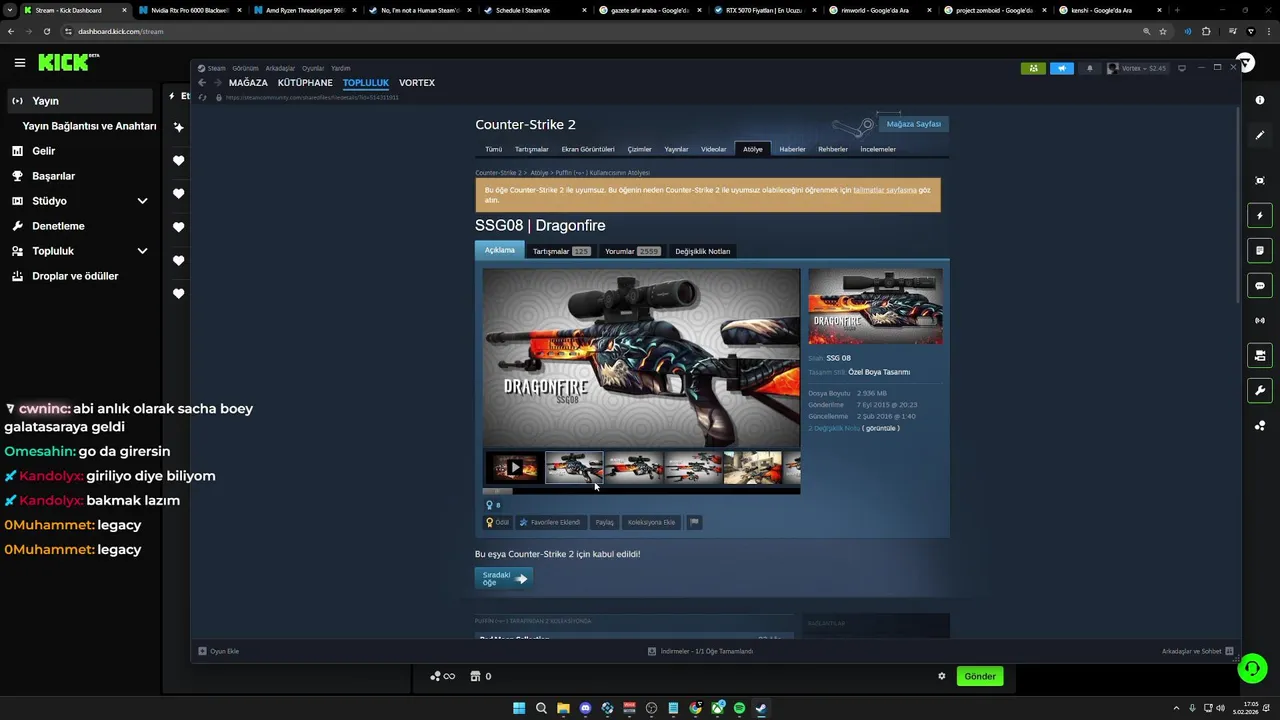Open Yardım menu in Steam
The height and width of the screenshot is (720, 1280).
(x=340, y=68)
